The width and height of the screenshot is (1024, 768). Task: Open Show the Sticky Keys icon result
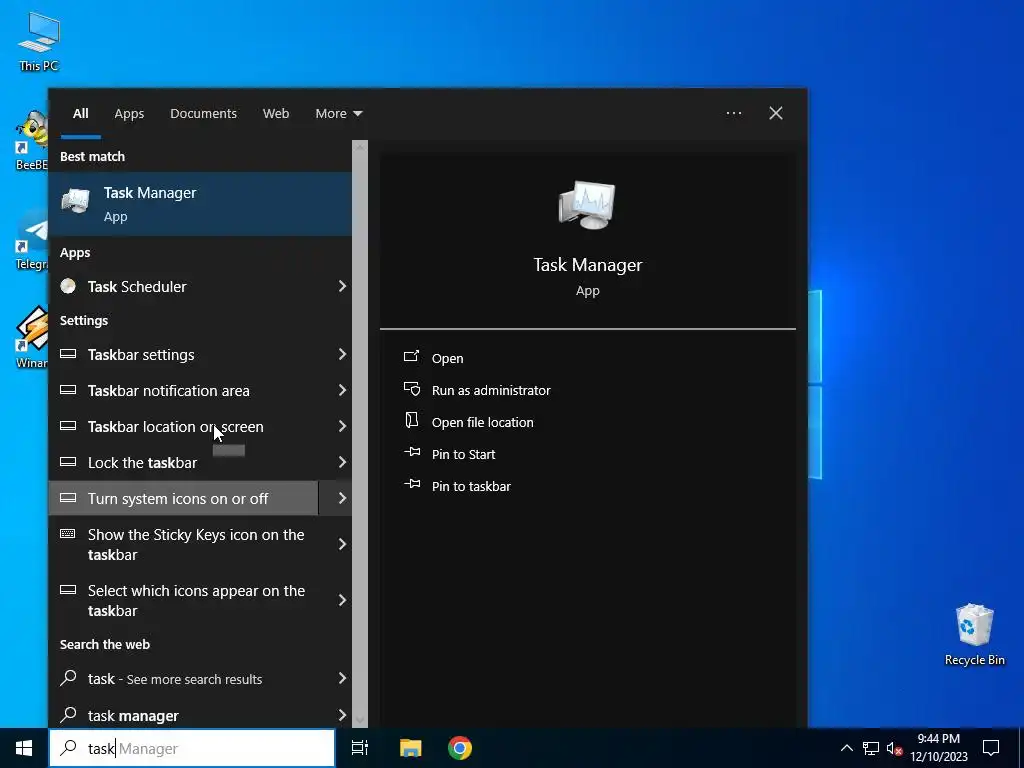(184, 545)
